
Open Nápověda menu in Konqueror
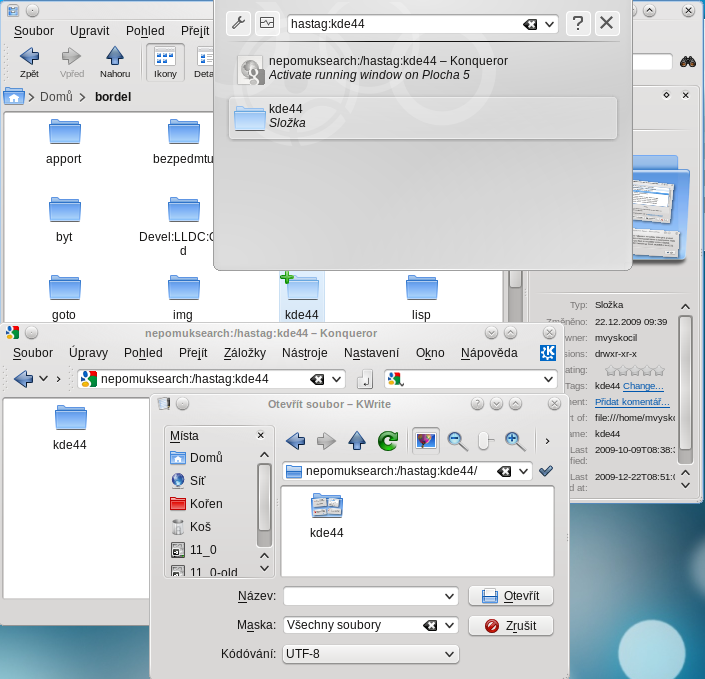(x=489, y=353)
